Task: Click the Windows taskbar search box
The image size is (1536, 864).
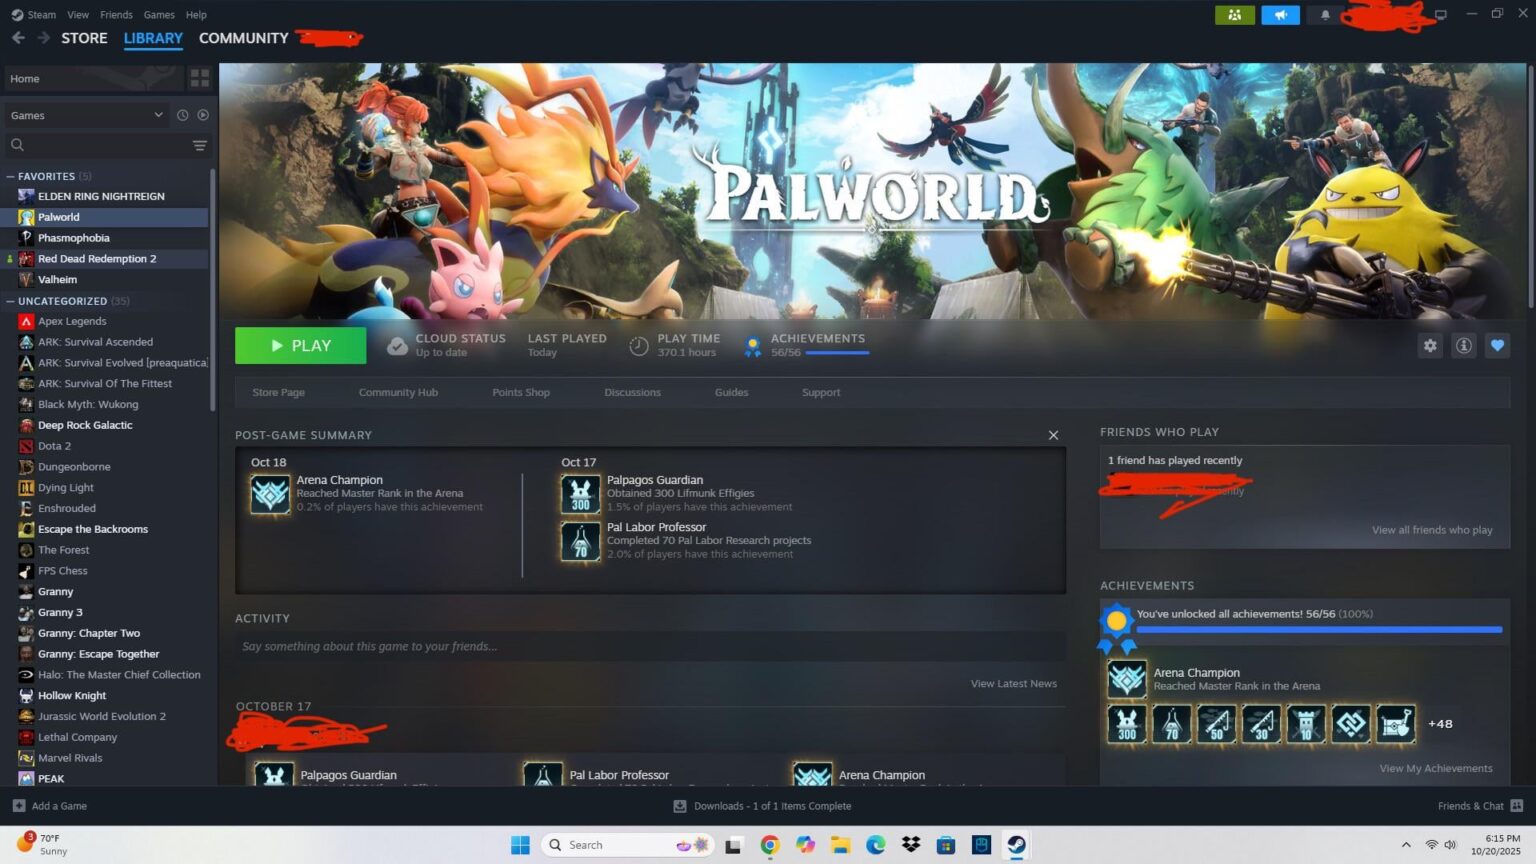Action: tap(627, 845)
